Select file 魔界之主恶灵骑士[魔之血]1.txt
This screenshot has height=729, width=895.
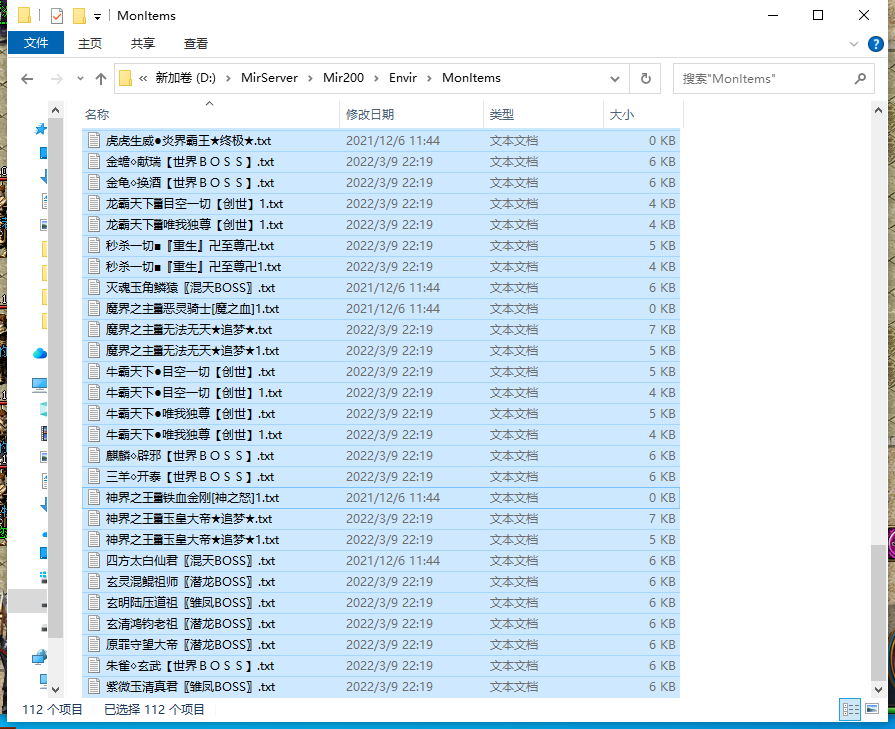[381, 308]
